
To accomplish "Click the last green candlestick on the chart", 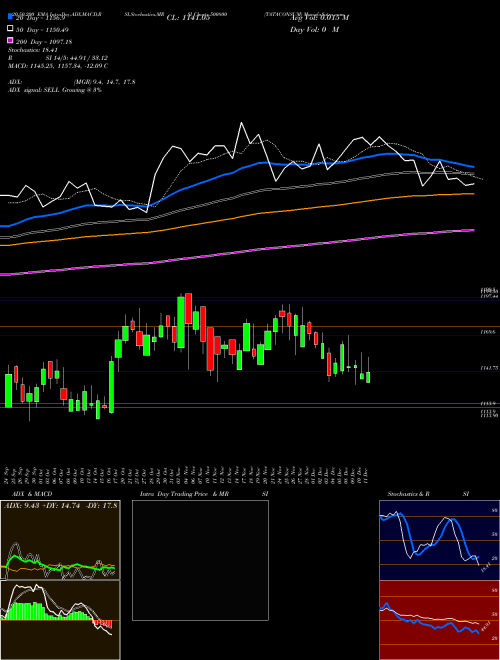I will 368,377.
